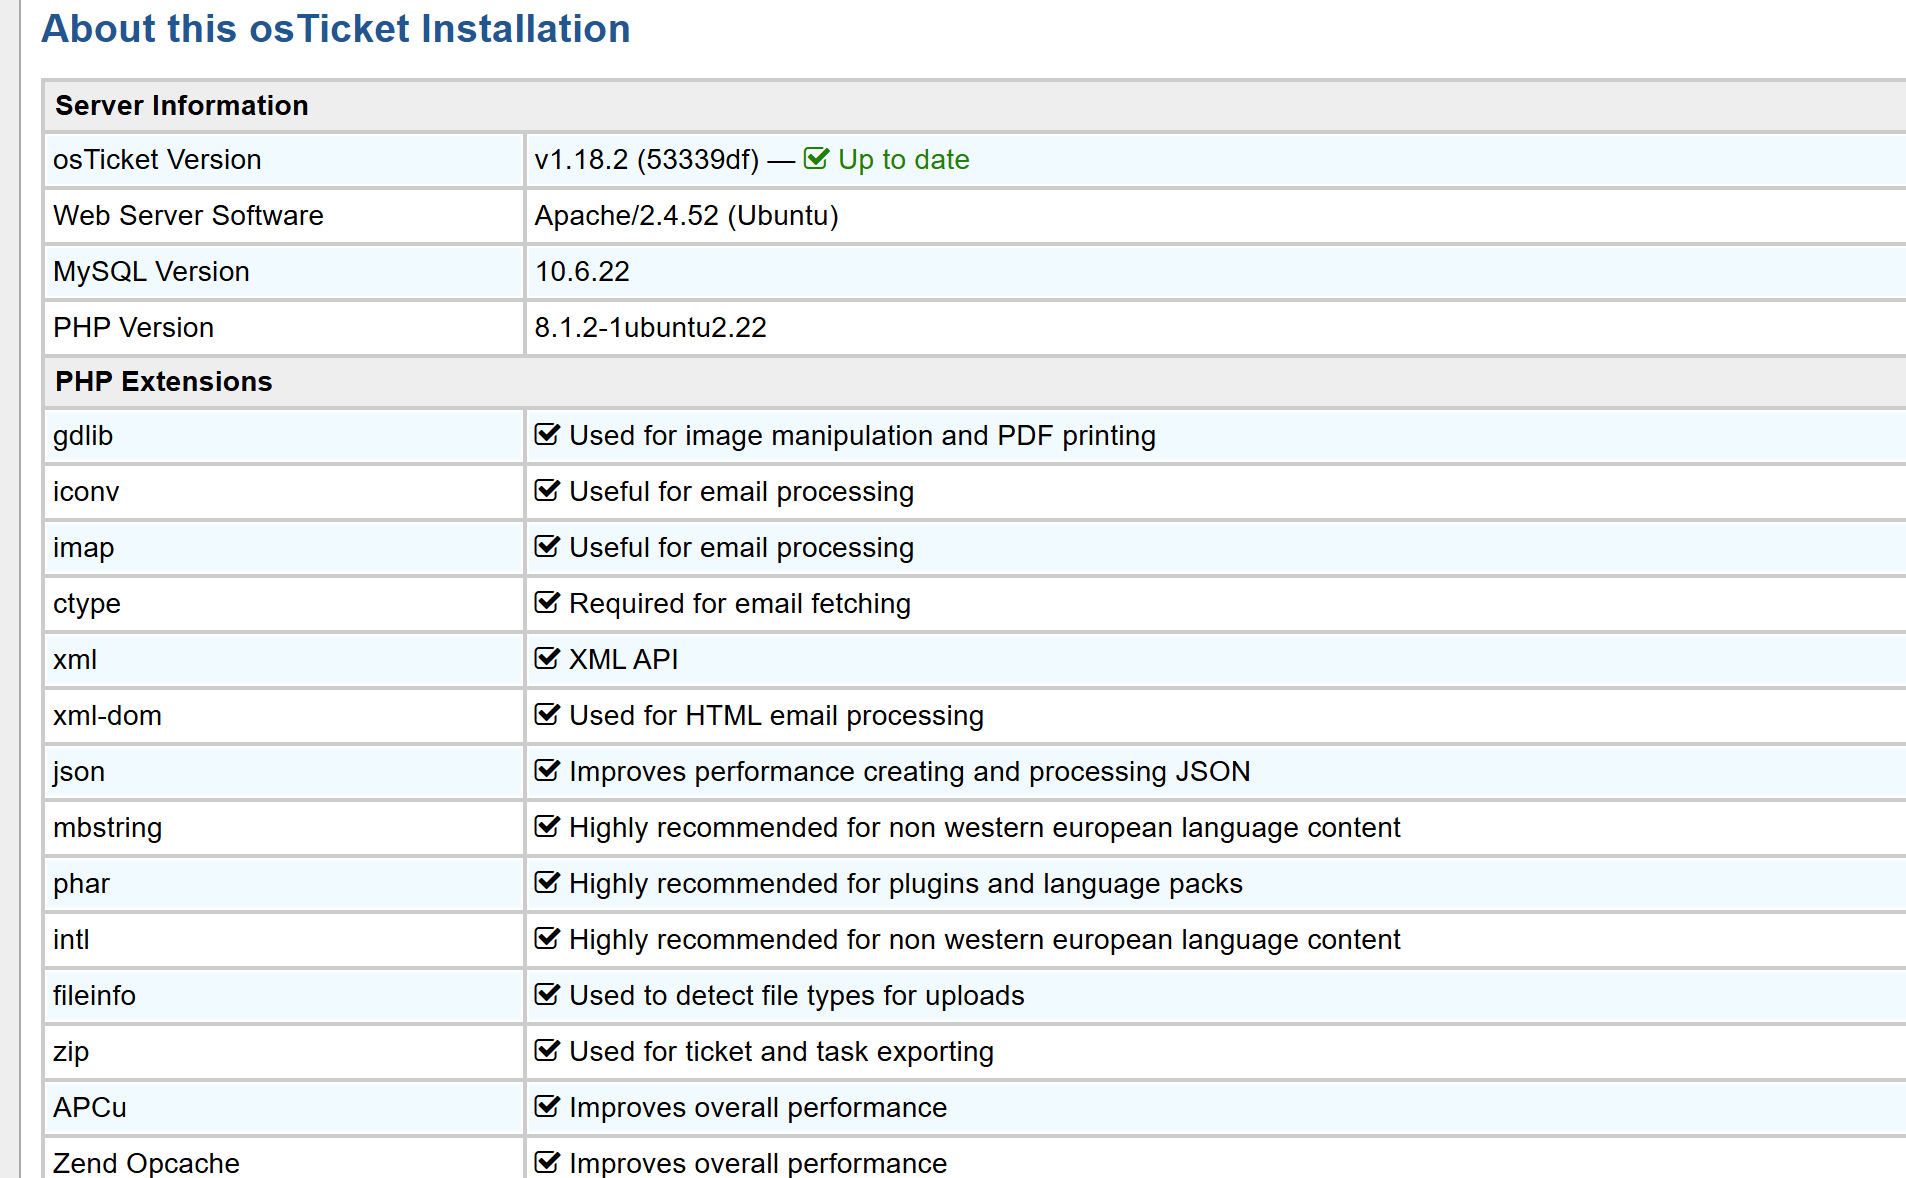The width and height of the screenshot is (1906, 1178).
Task: Click the xml XML API check icon
Action: pos(547,659)
